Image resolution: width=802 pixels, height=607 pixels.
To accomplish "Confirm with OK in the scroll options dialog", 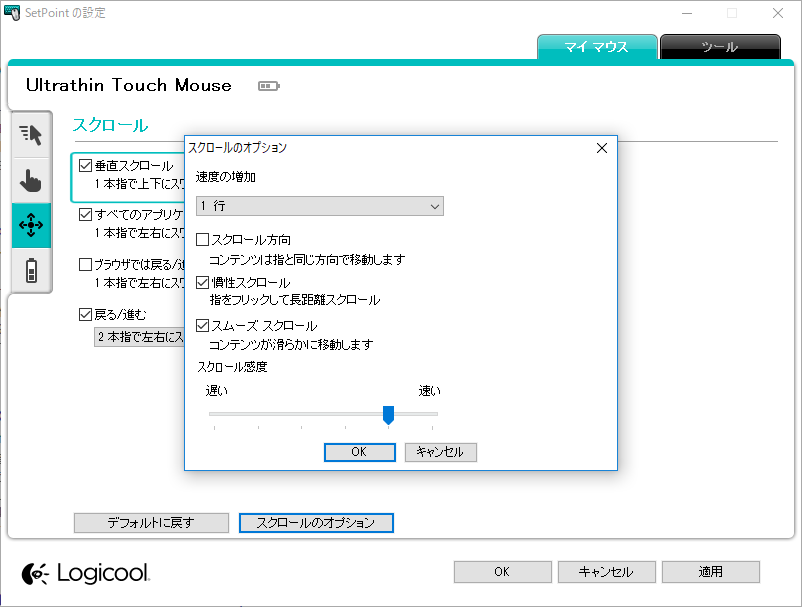I will 359,451.
